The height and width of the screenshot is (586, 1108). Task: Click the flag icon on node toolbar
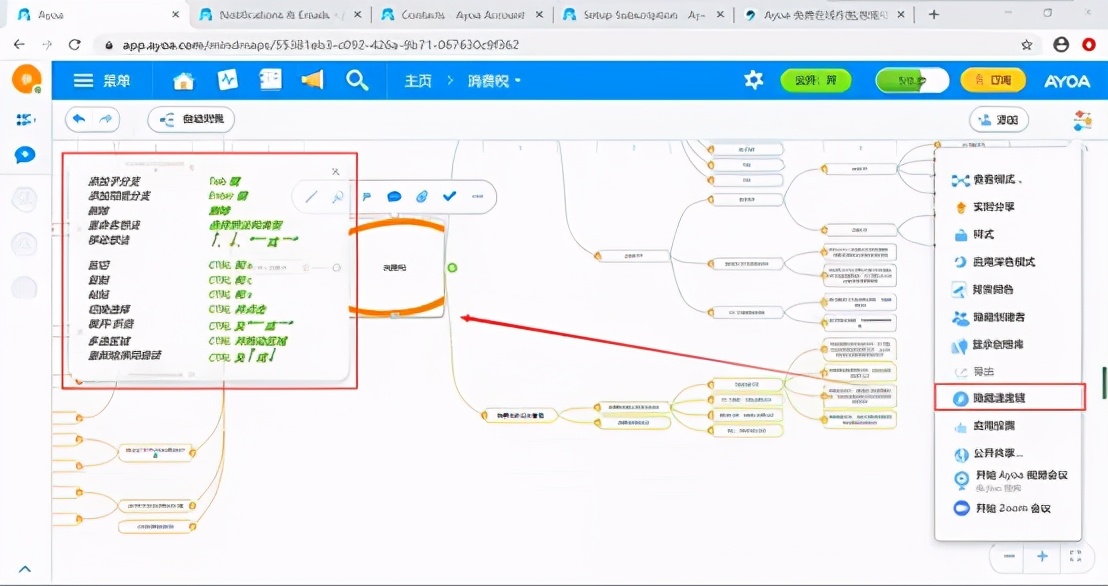[367, 197]
